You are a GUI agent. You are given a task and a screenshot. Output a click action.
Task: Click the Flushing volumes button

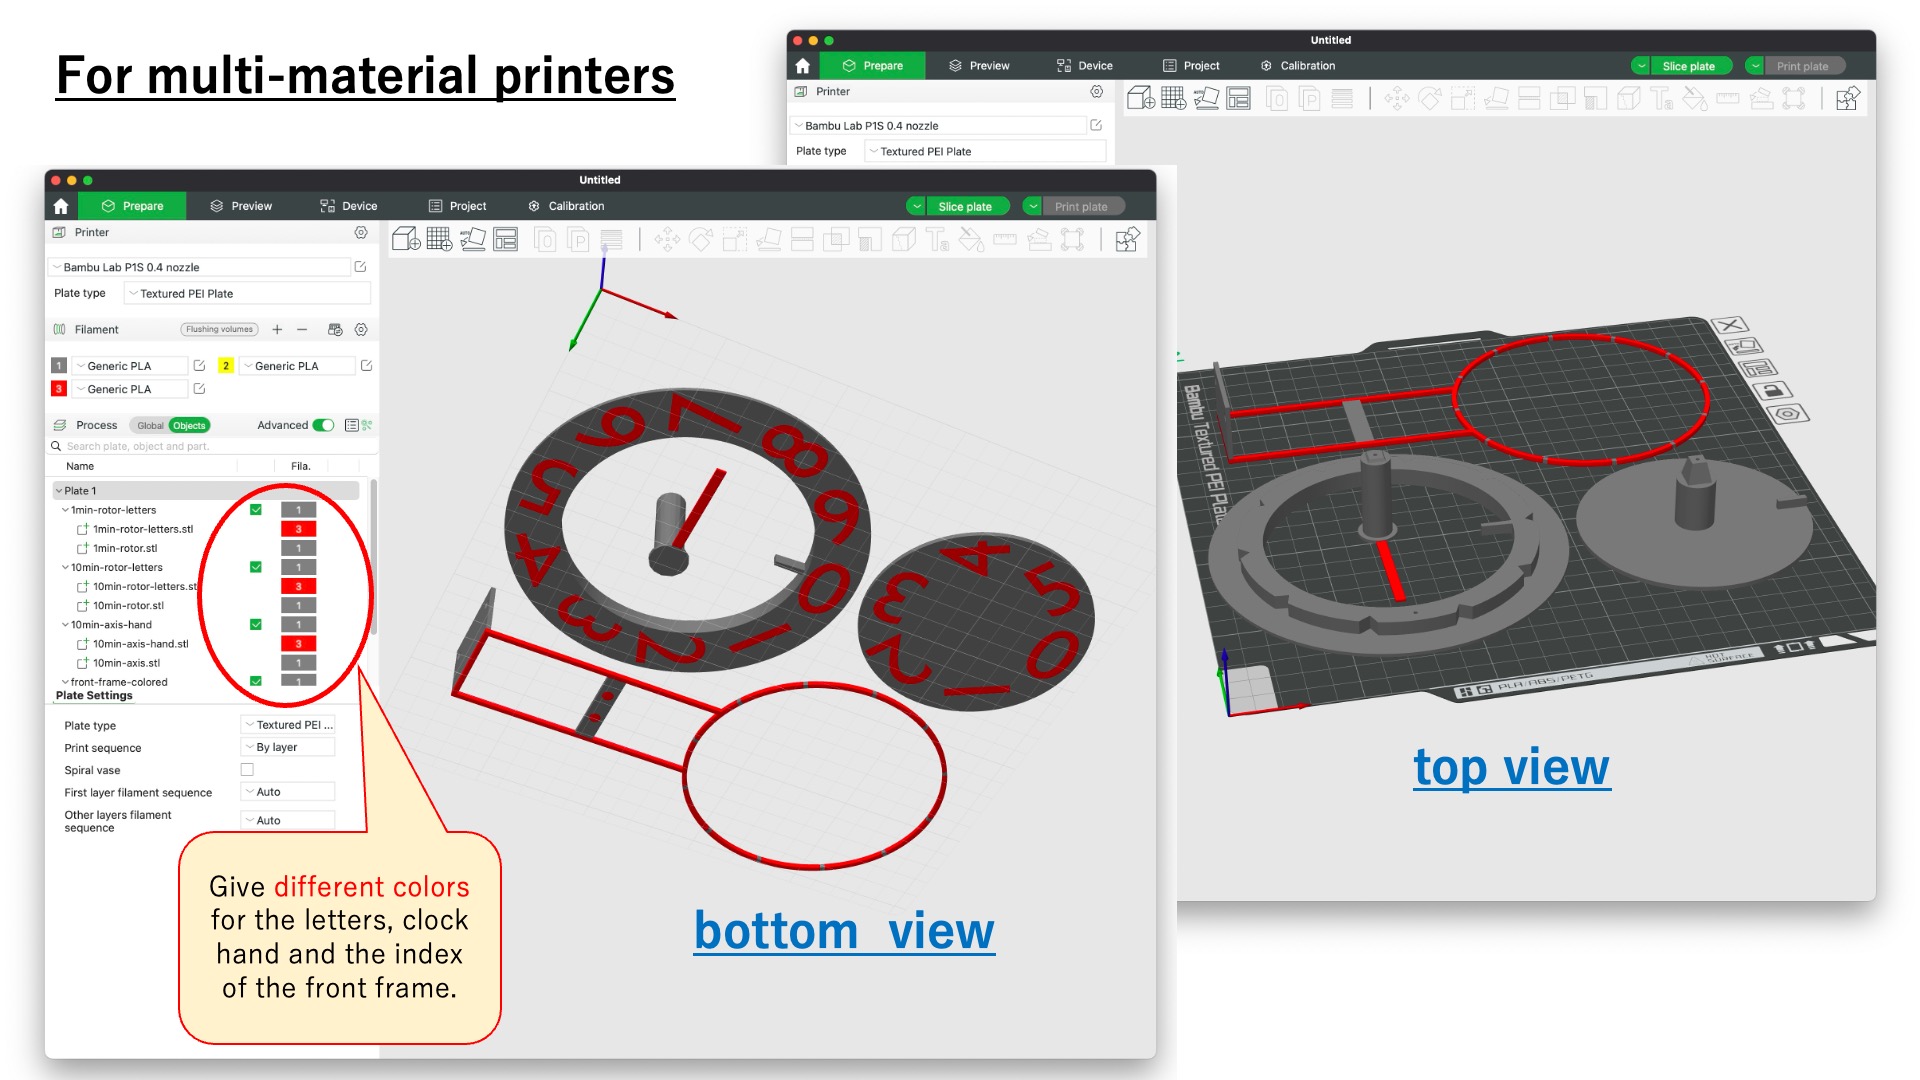tap(219, 330)
